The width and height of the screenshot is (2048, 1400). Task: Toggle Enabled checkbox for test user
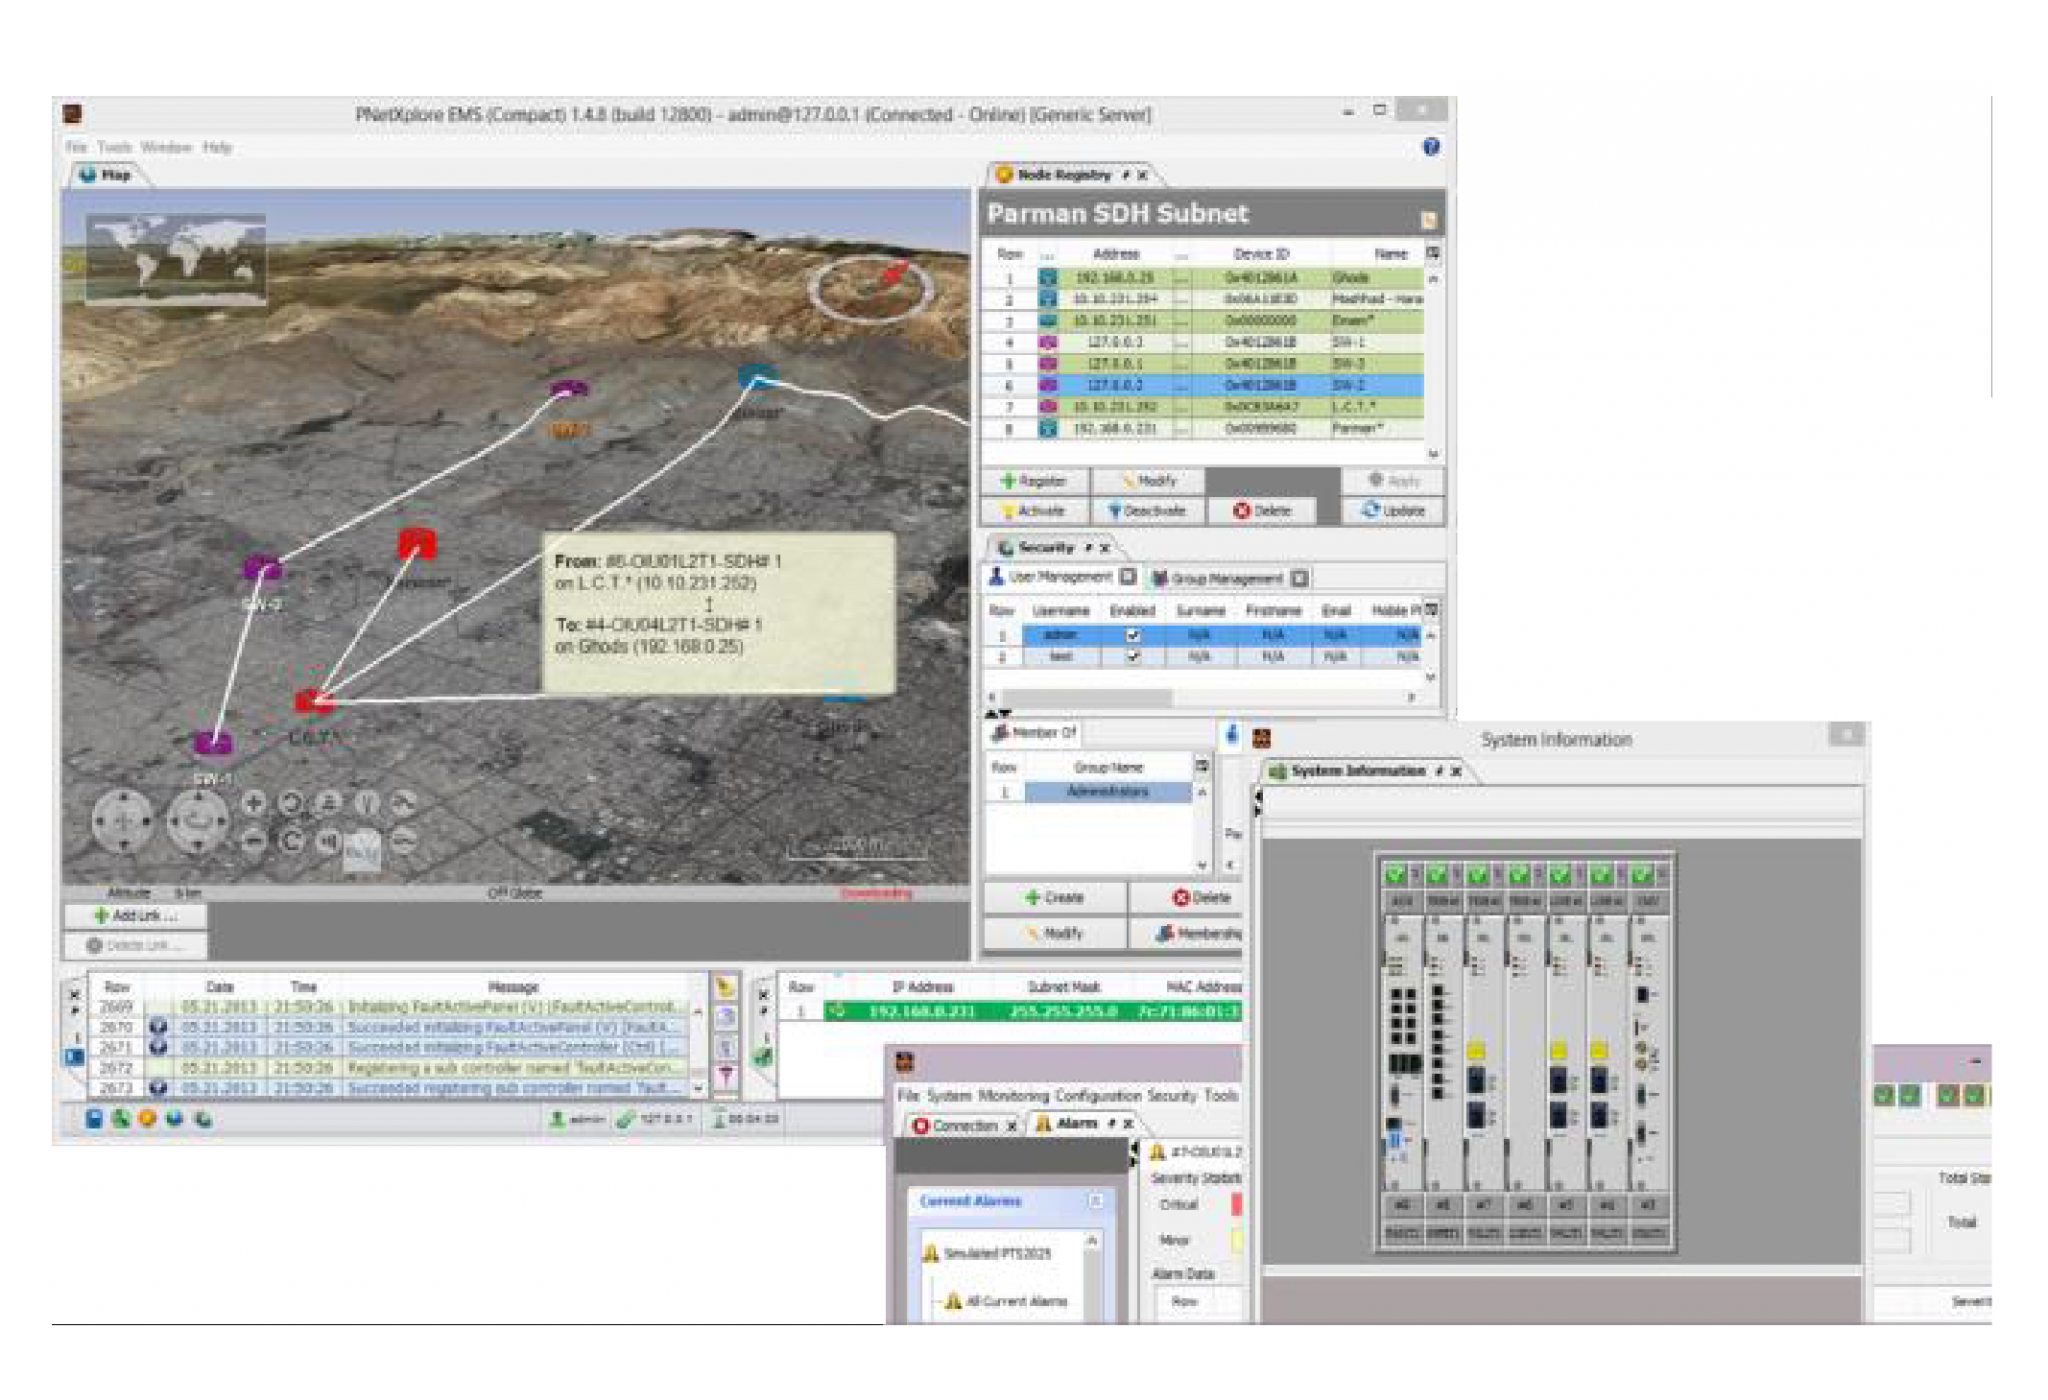(1132, 657)
